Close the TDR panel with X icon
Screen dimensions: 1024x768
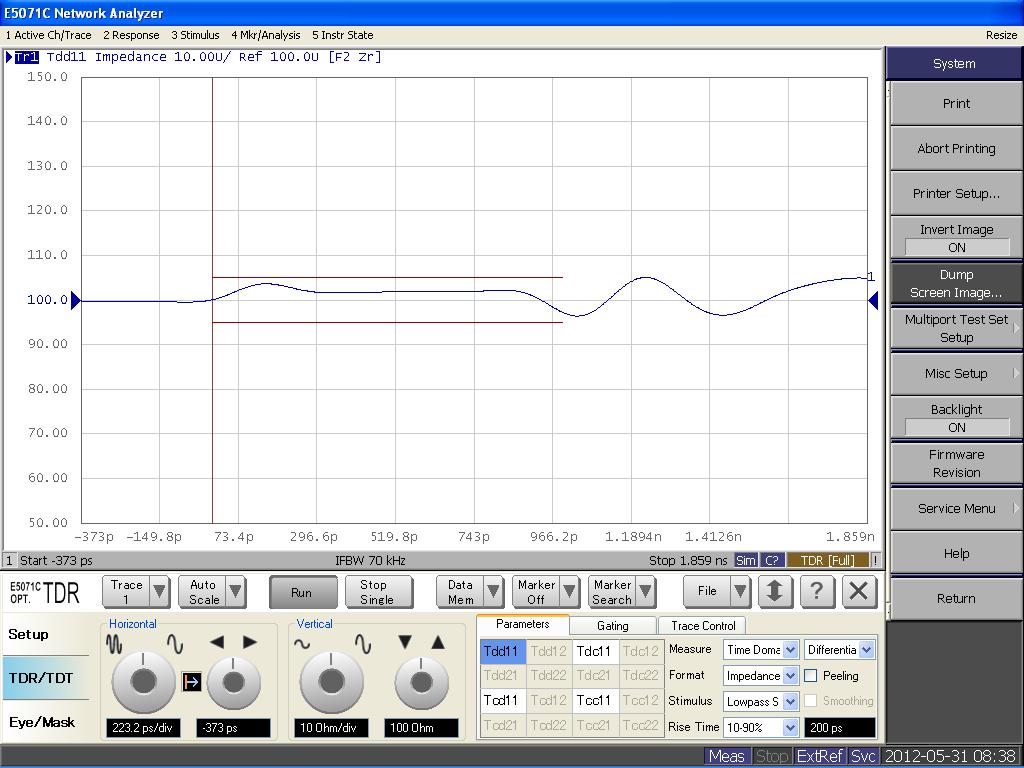(858, 591)
